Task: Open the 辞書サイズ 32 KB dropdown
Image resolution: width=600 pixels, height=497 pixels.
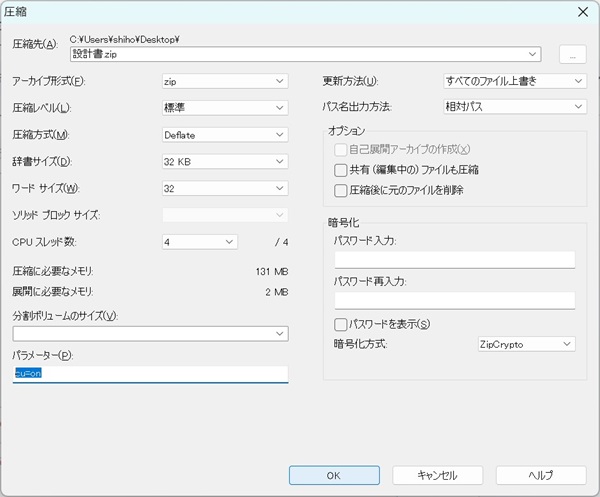Action: tap(225, 161)
